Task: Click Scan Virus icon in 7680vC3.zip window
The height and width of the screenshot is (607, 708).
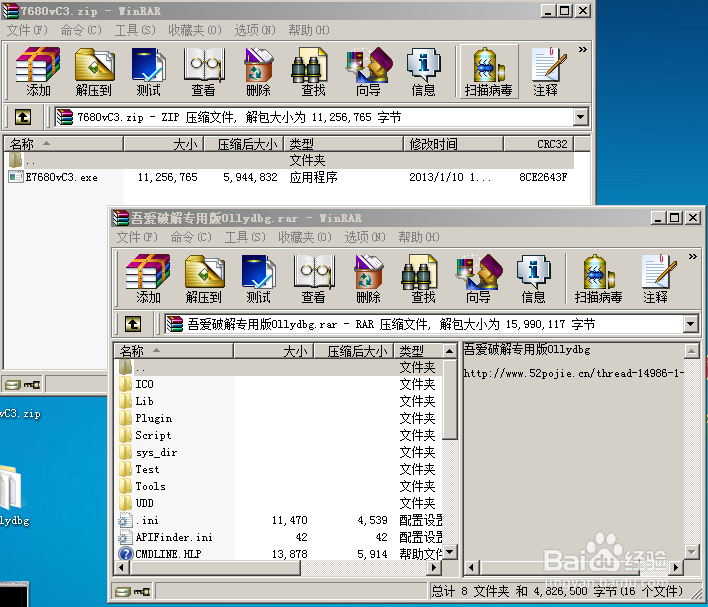Action: (488, 72)
